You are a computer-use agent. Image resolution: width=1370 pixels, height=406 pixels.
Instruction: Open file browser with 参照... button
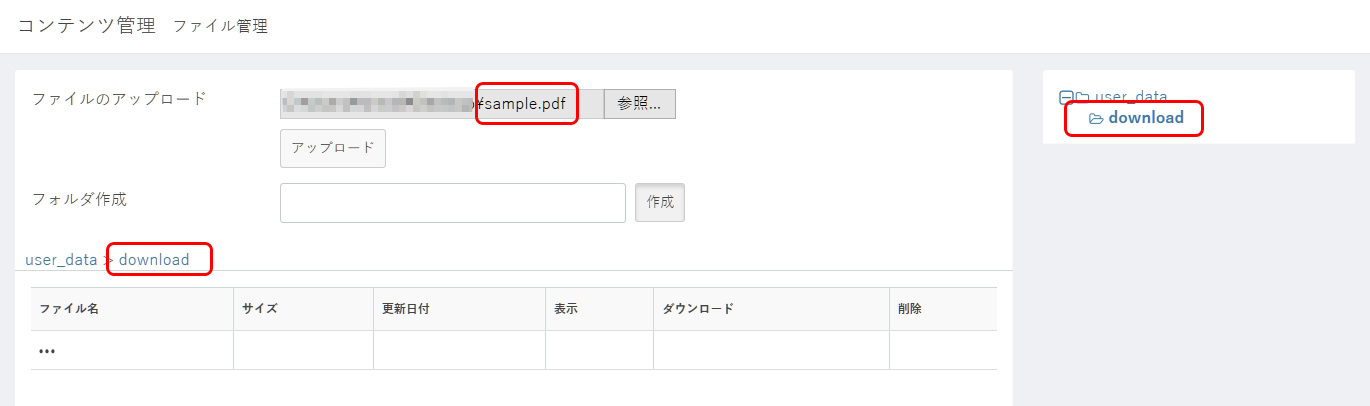pos(640,103)
